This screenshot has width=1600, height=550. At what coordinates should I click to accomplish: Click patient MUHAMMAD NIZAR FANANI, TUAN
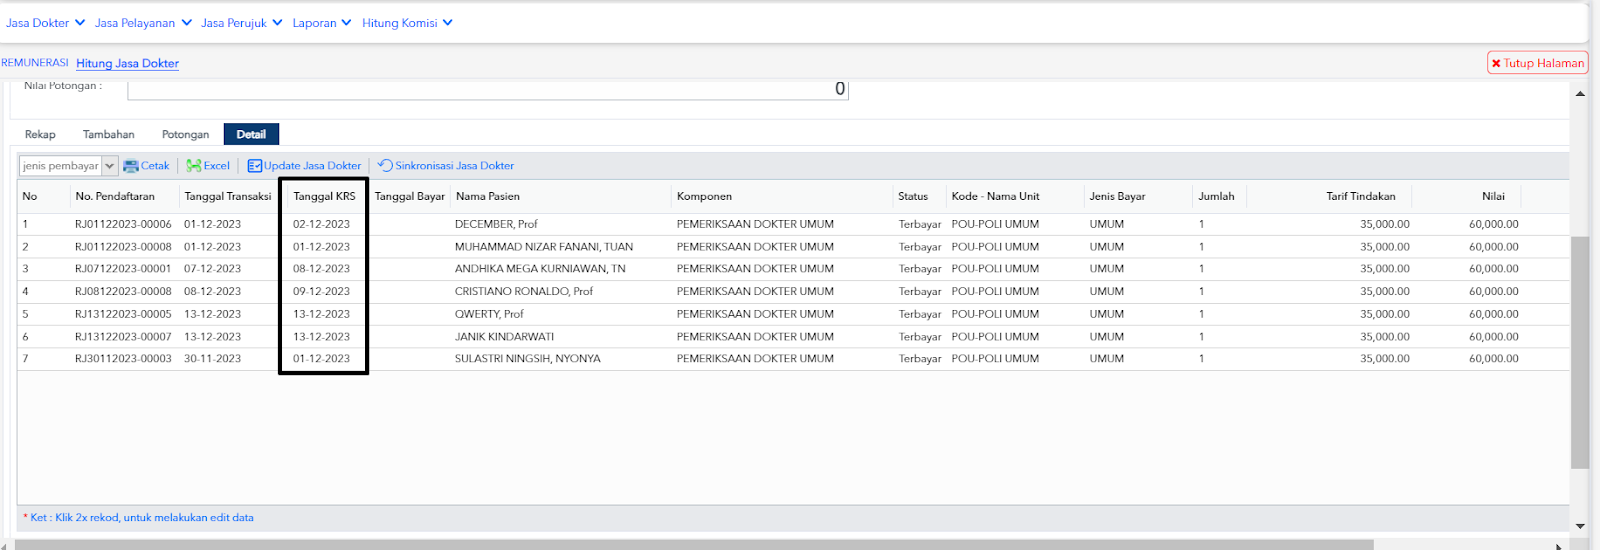544,247
